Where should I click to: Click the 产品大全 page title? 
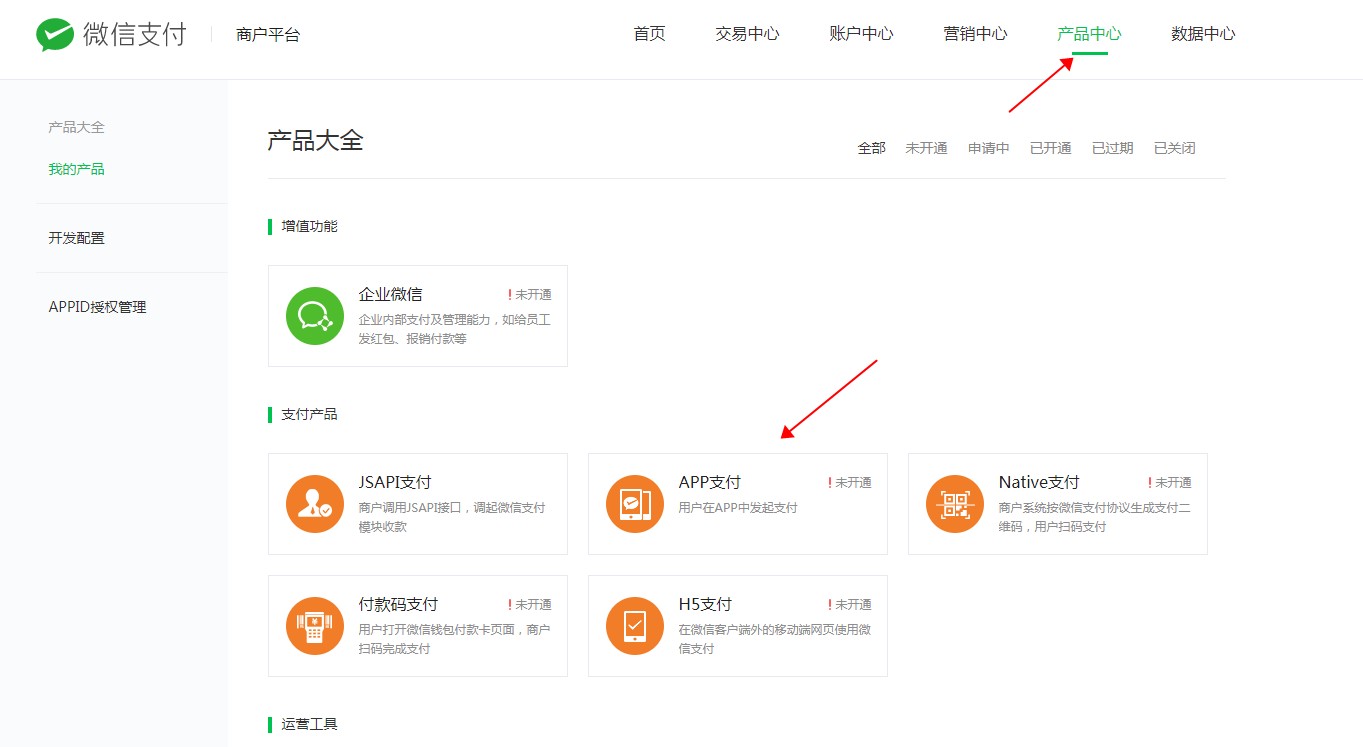coord(315,140)
